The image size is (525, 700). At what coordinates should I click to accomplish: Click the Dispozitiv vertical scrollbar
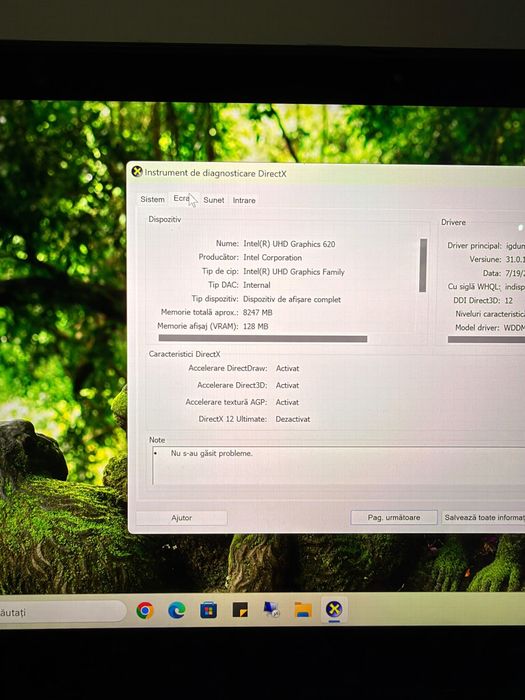[423, 265]
